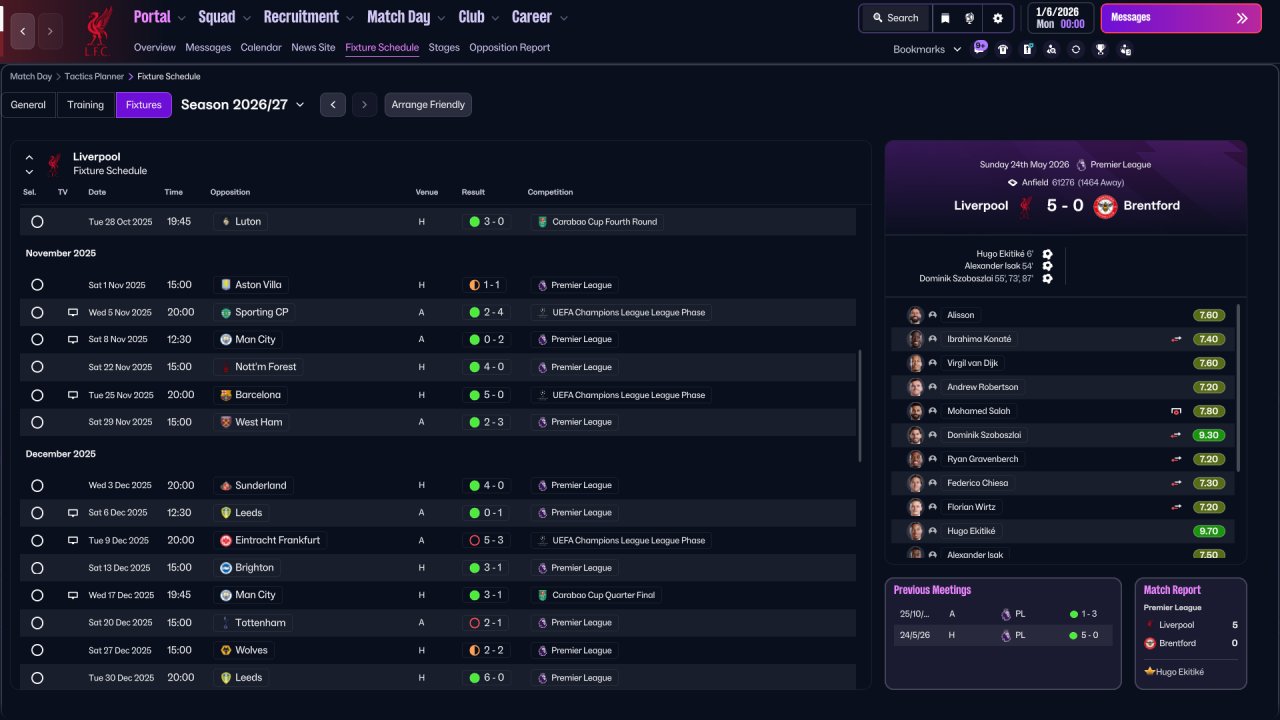Screen dimensions: 1280x720
Task: Open the Bookmarks dropdown
Action: (x=927, y=49)
